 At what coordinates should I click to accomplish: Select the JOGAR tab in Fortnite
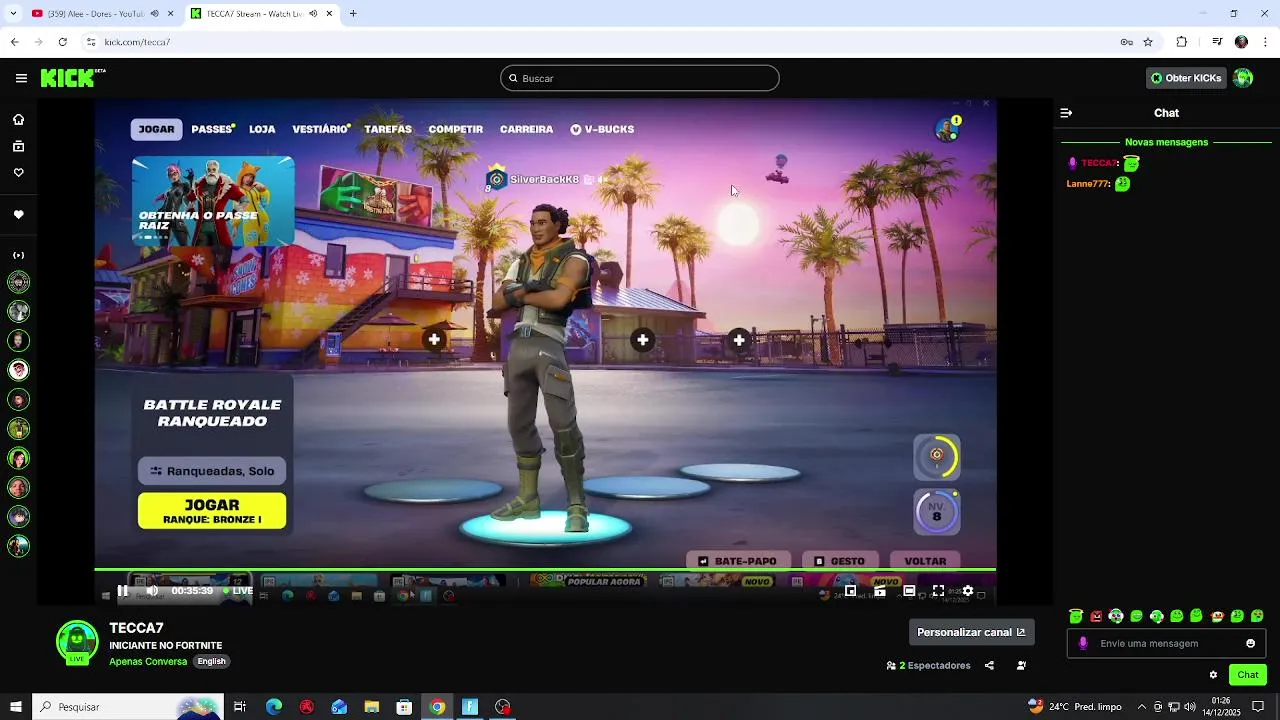tap(156, 129)
